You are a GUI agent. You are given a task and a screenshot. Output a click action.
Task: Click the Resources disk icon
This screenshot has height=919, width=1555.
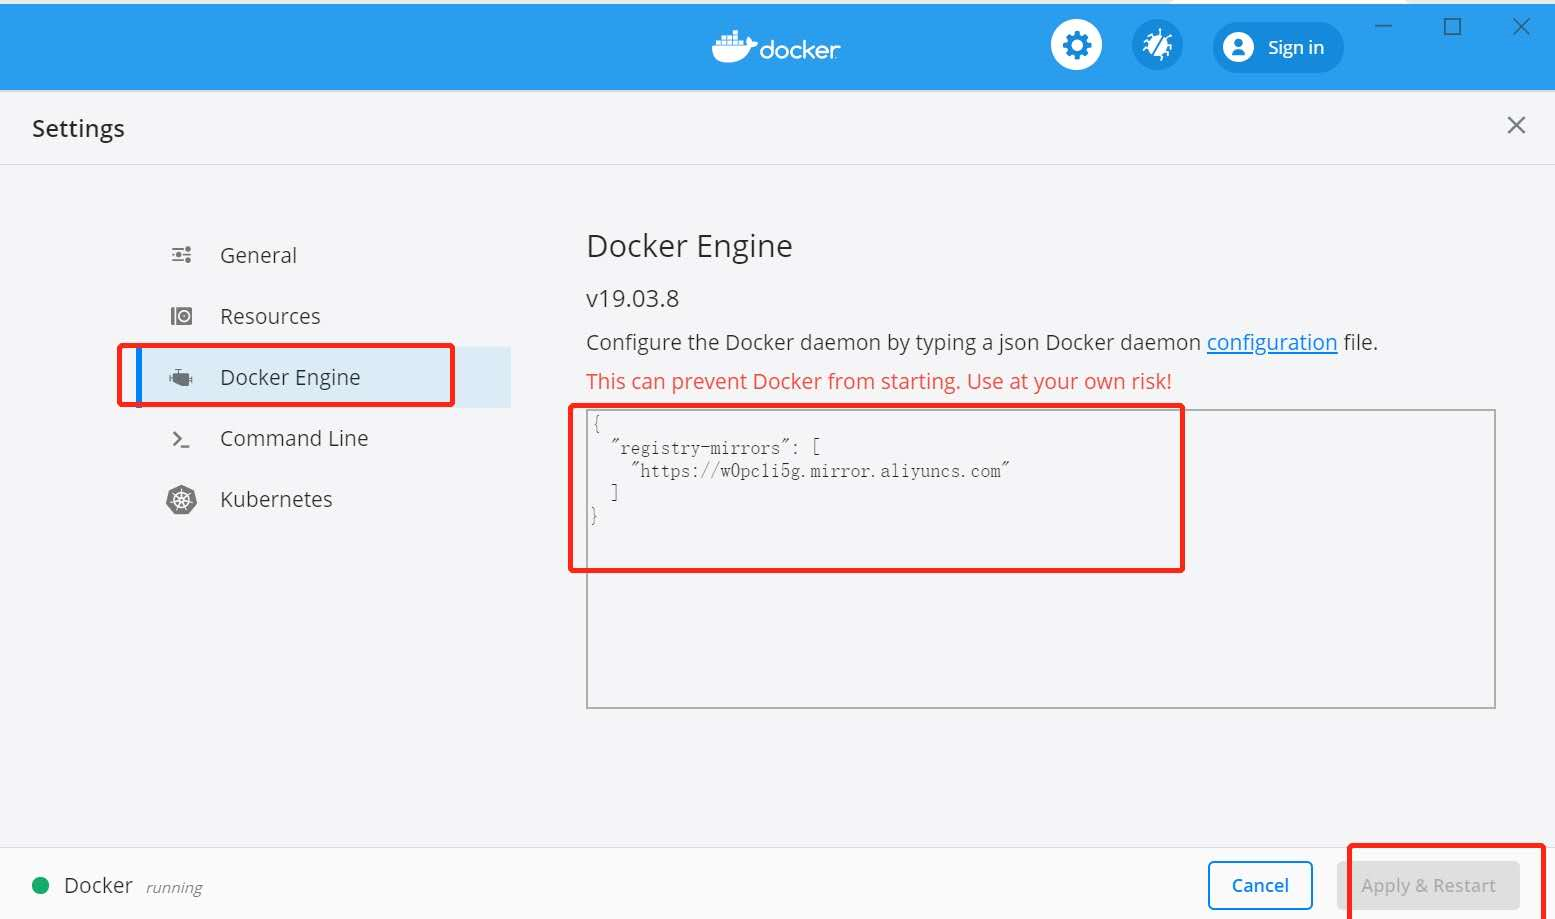(x=181, y=316)
